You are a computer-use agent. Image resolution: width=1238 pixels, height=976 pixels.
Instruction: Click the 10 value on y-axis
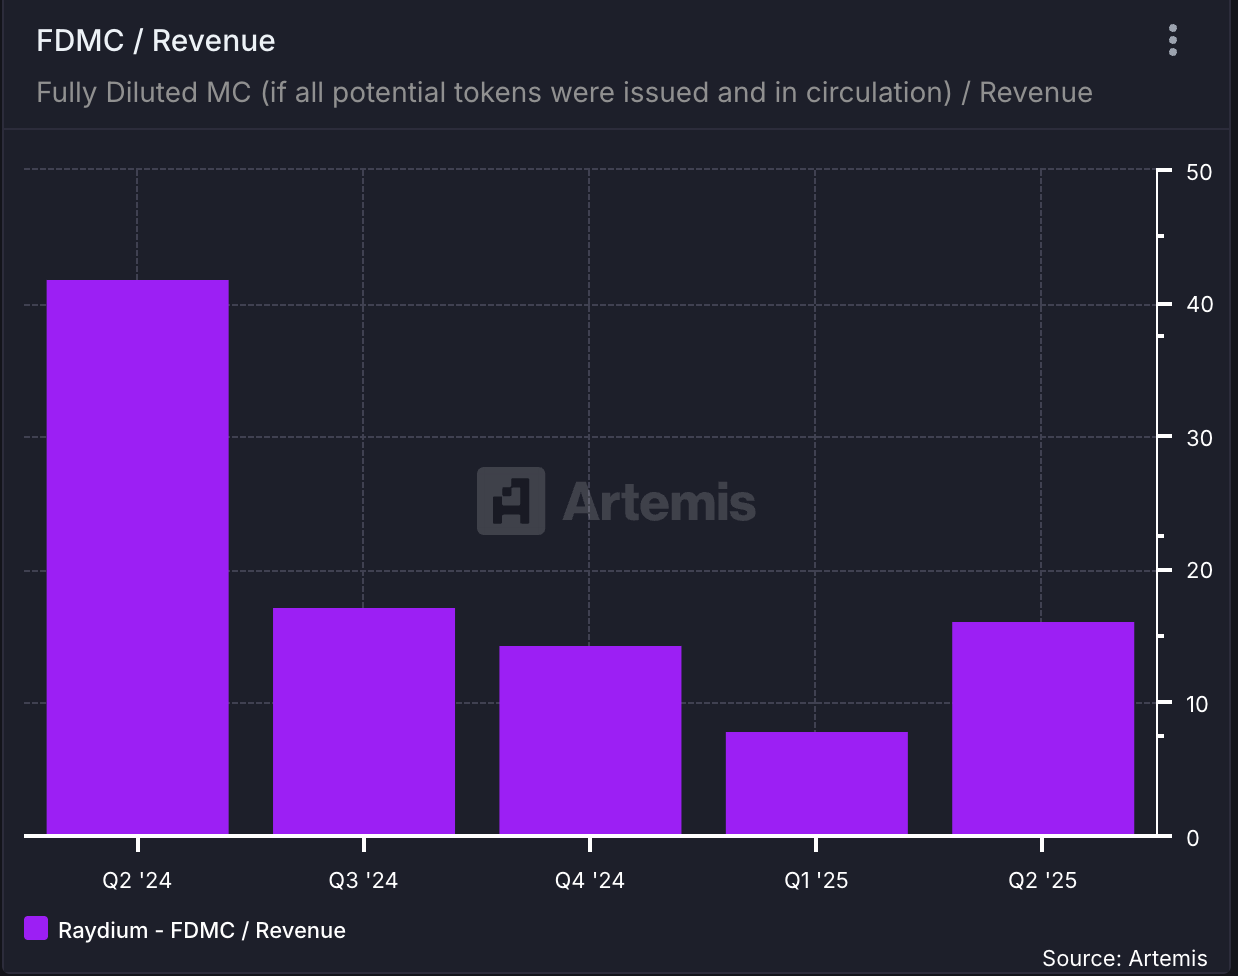point(1197,704)
